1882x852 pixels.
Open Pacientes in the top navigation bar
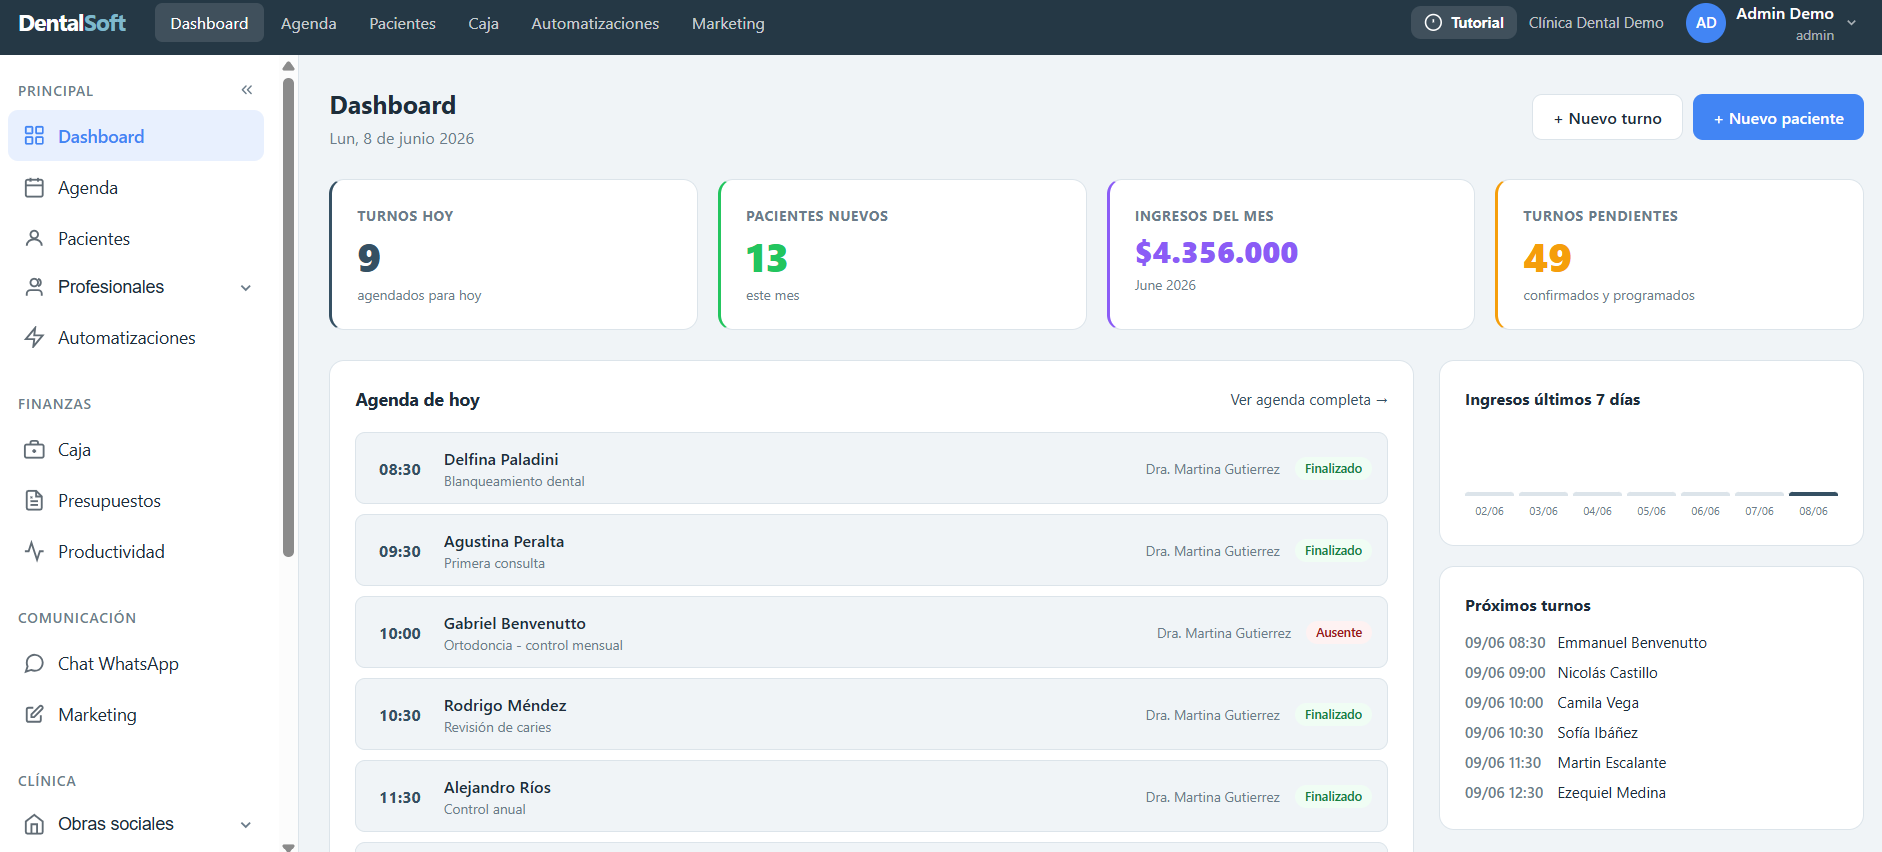point(402,23)
